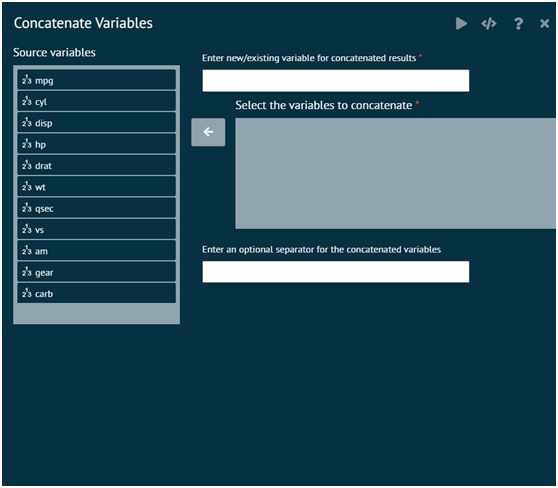Click the arrow button to move variables

click(208, 132)
